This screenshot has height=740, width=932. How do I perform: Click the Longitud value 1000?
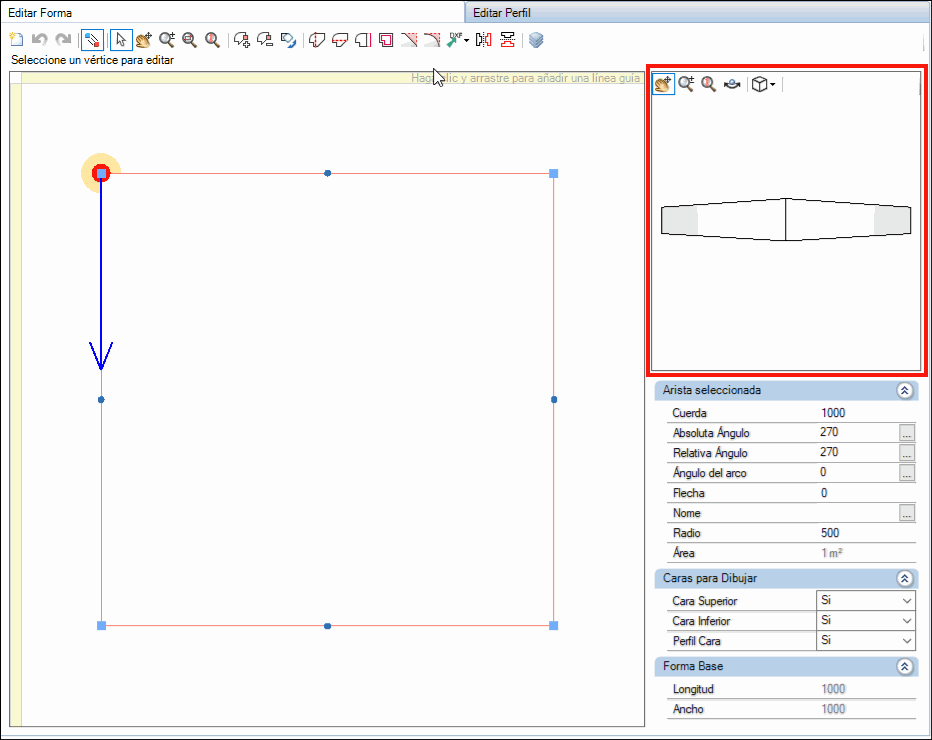pos(833,689)
